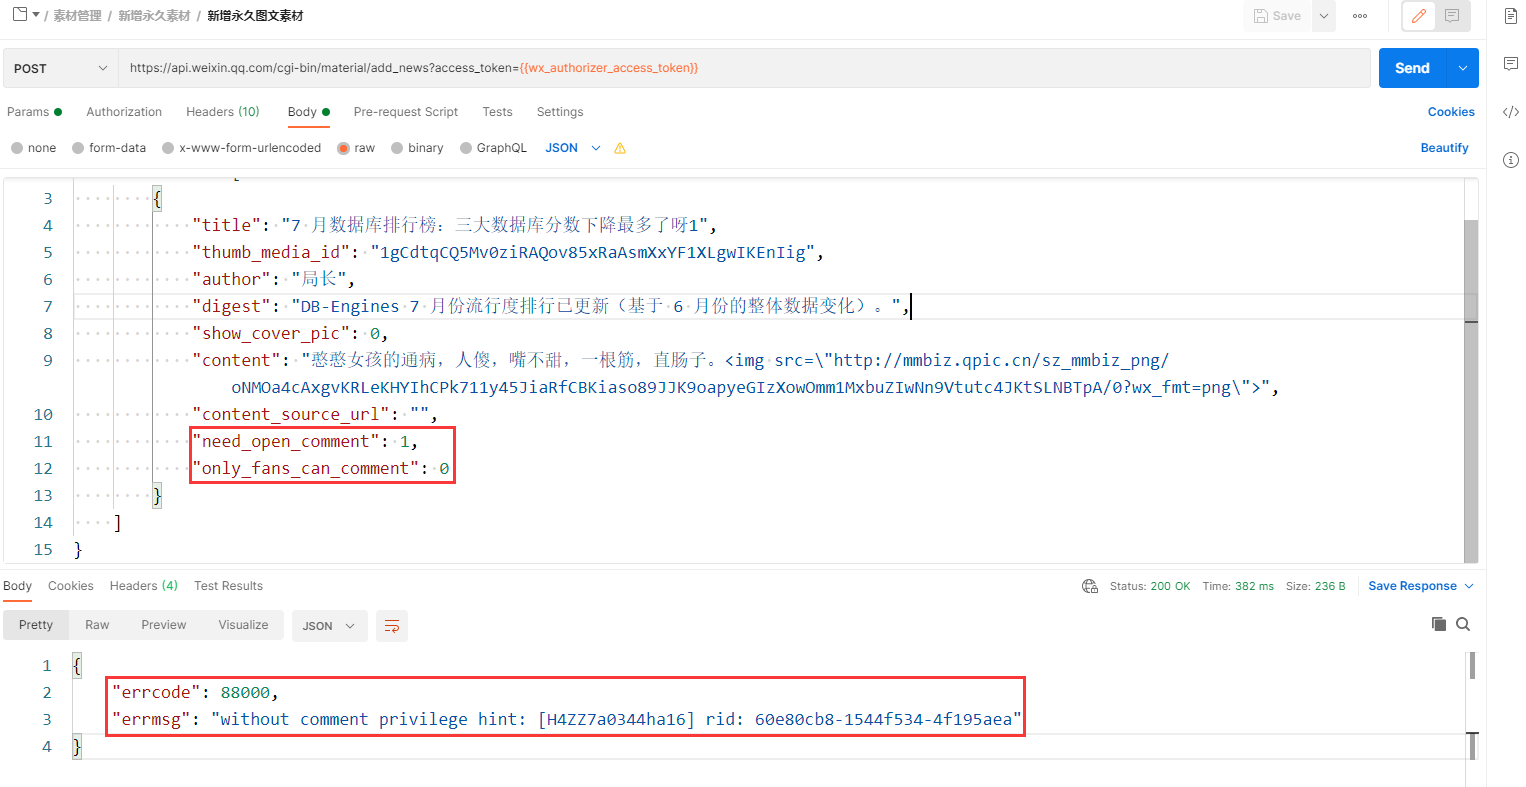
Task: Expand the Save options arrow
Action: tap(1324, 16)
